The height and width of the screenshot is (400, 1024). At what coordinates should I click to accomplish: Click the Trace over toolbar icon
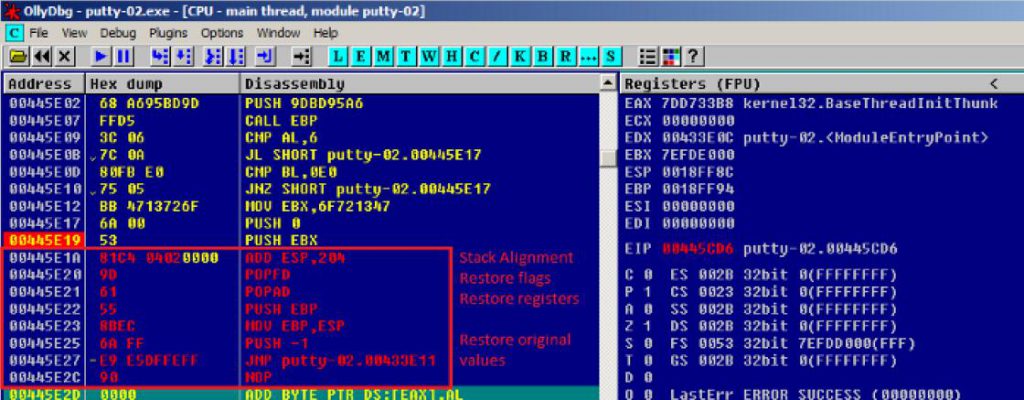(x=236, y=57)
